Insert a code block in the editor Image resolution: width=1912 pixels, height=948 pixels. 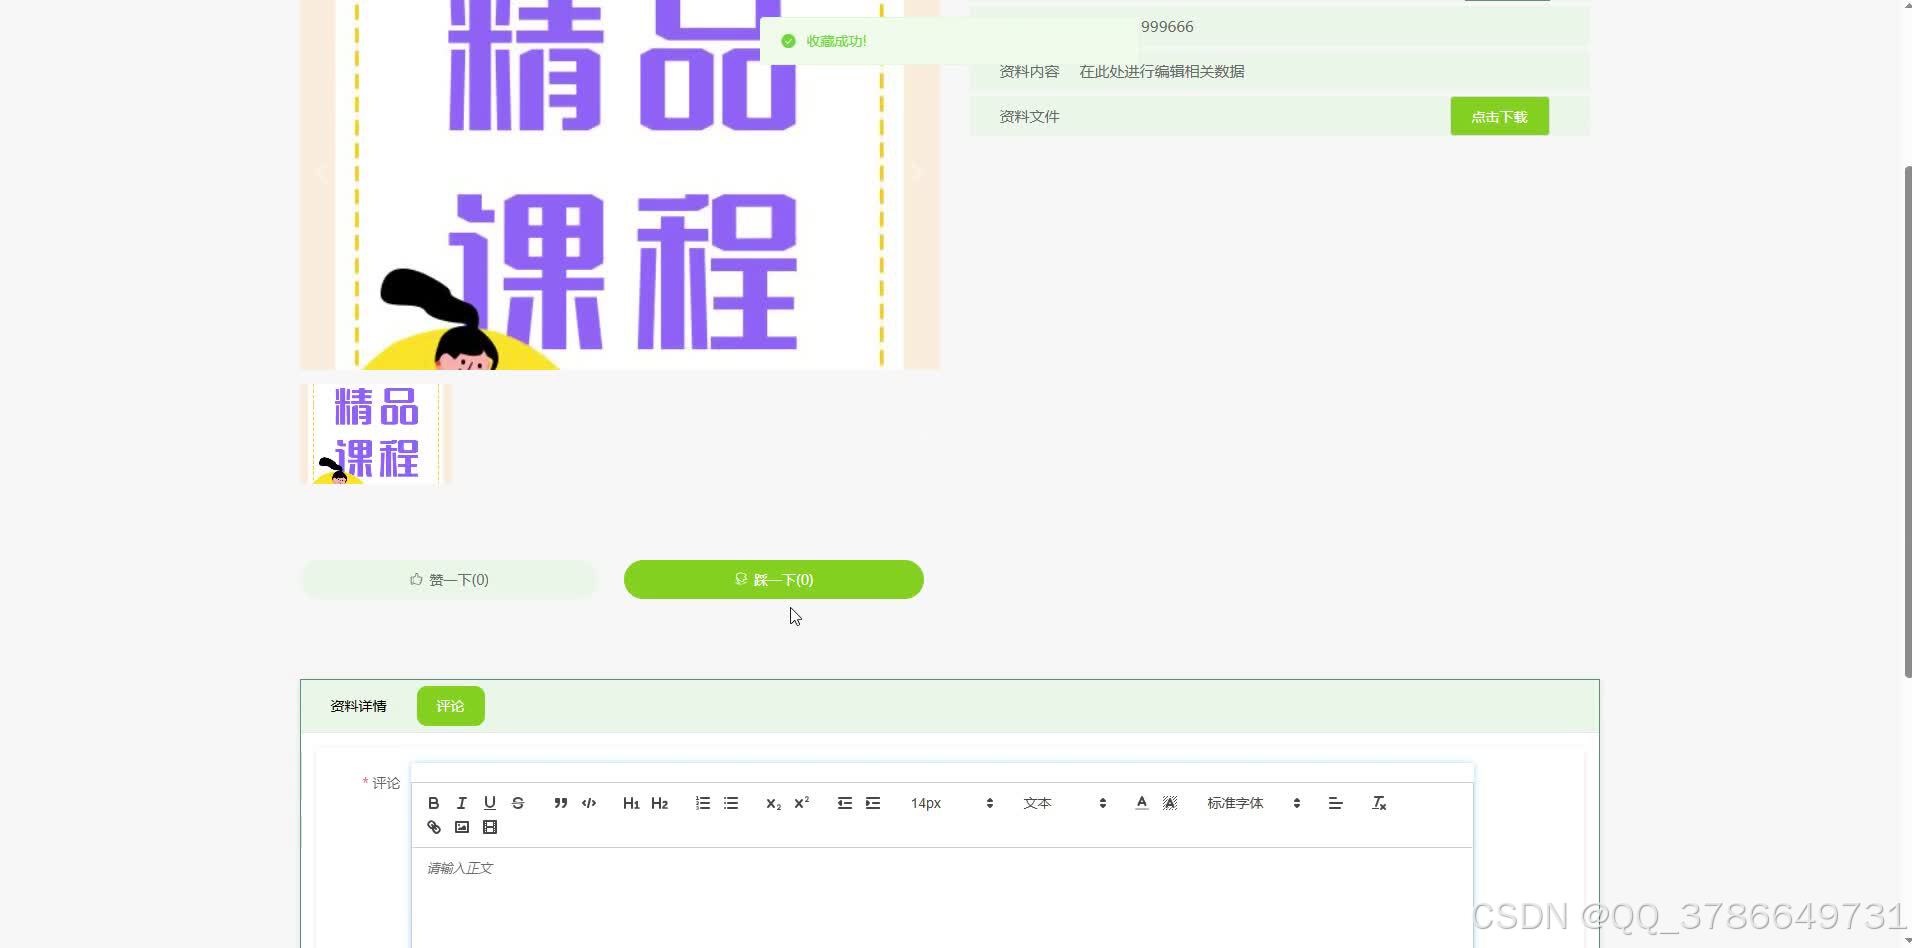588,803
